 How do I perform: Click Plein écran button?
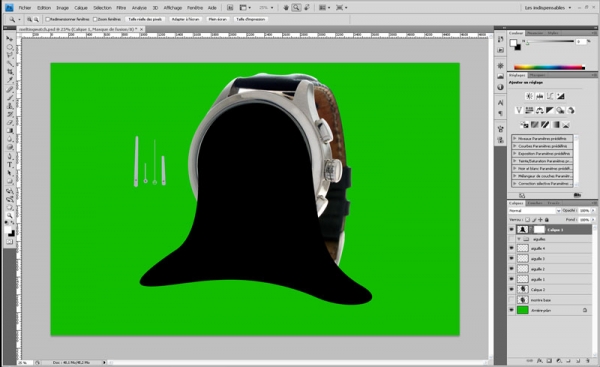[217, 19]
